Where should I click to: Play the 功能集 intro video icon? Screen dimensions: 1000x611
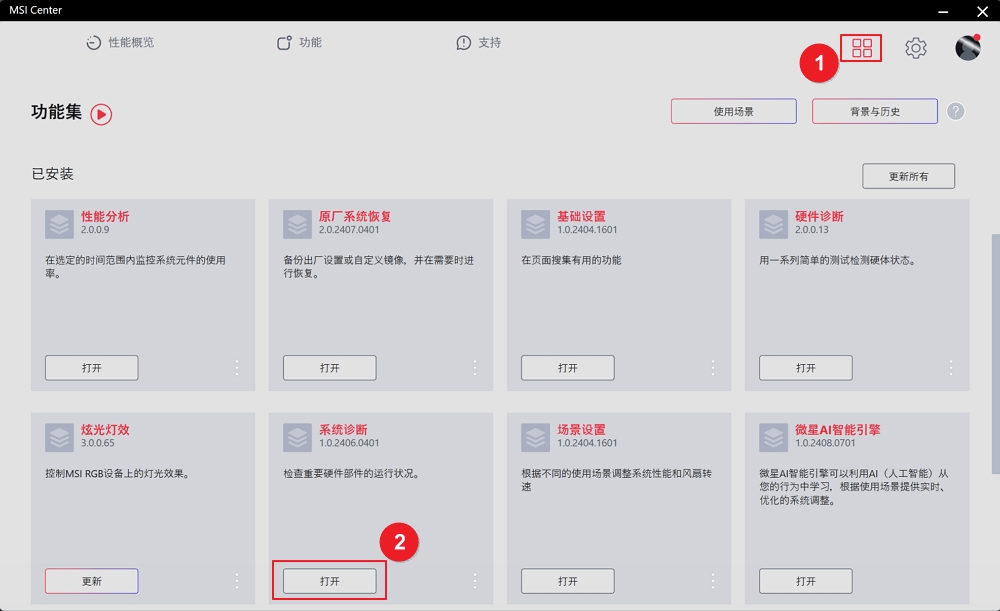[x=101, y=114]
